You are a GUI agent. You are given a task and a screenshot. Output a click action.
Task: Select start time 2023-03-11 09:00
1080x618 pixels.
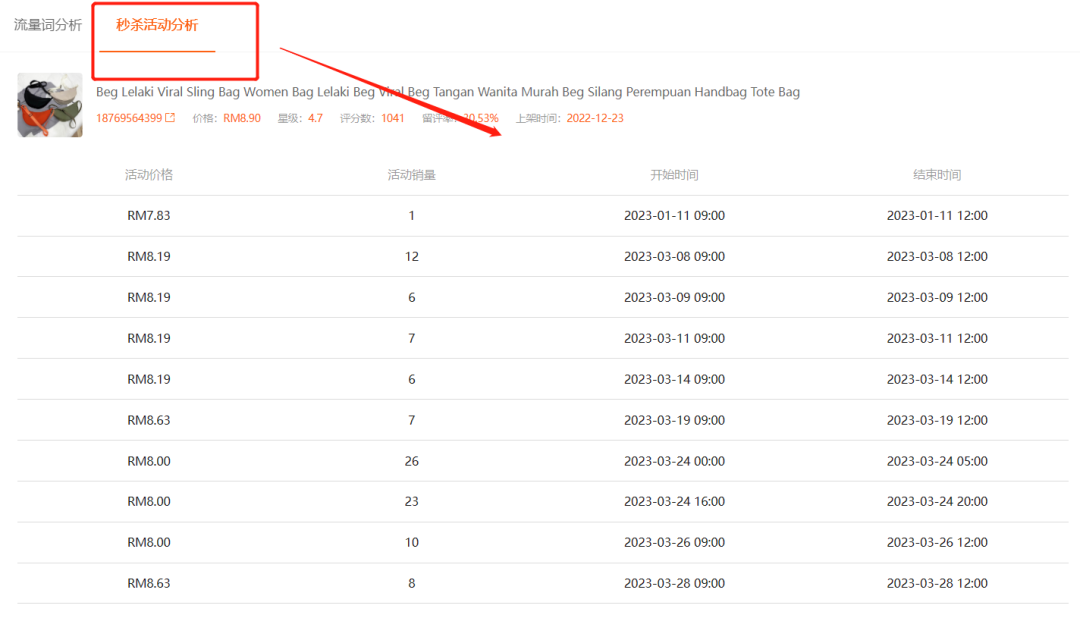674,338
